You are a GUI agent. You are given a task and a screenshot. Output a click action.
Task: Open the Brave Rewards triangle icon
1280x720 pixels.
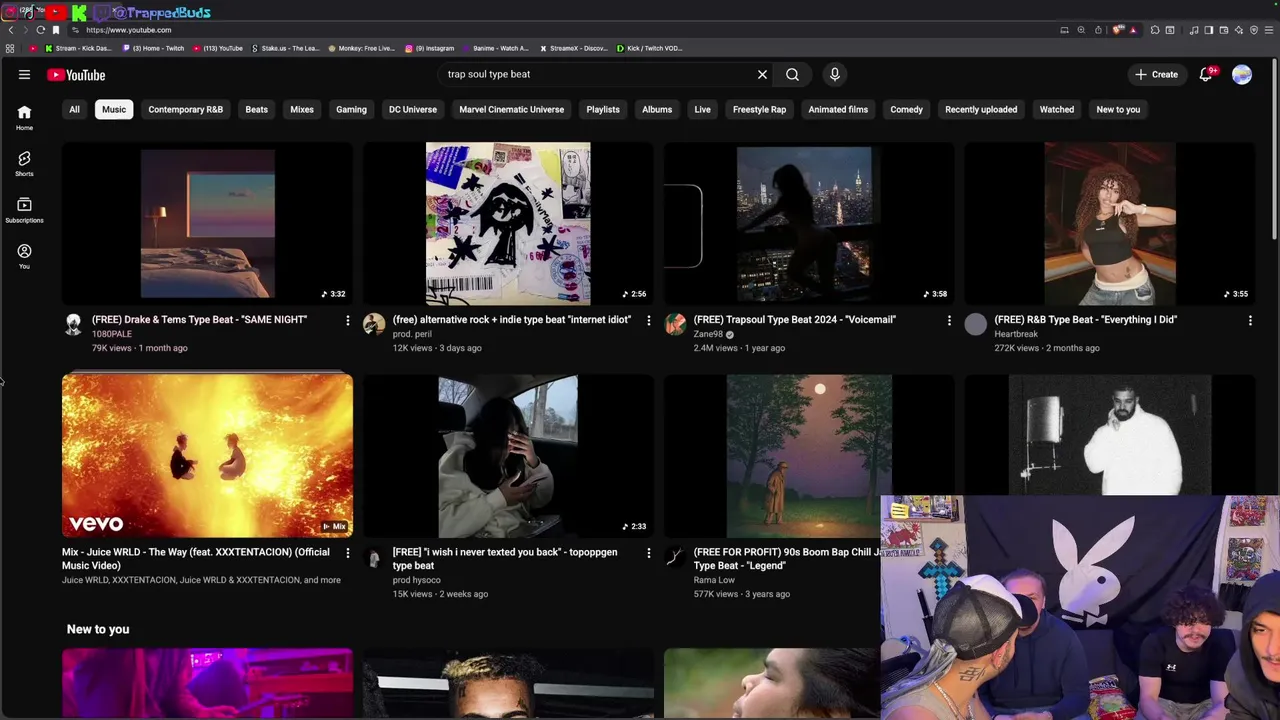[x=1133, y=30]
